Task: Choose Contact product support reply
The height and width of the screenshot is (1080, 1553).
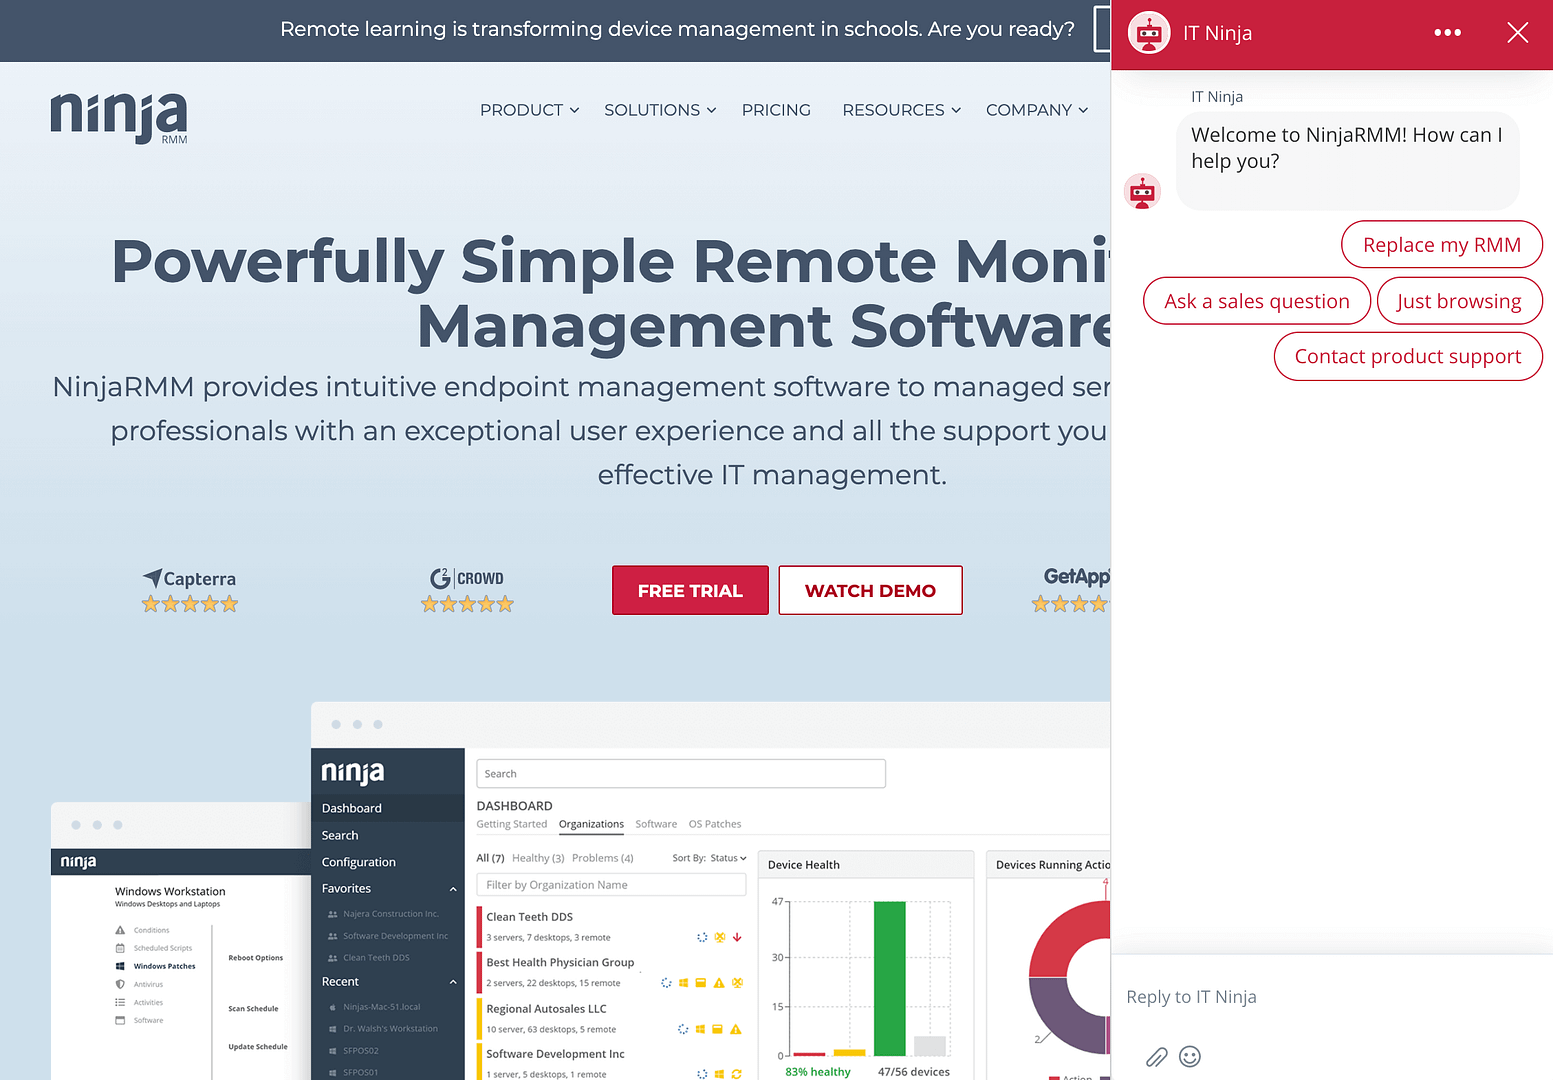Action: point(1407,356)
